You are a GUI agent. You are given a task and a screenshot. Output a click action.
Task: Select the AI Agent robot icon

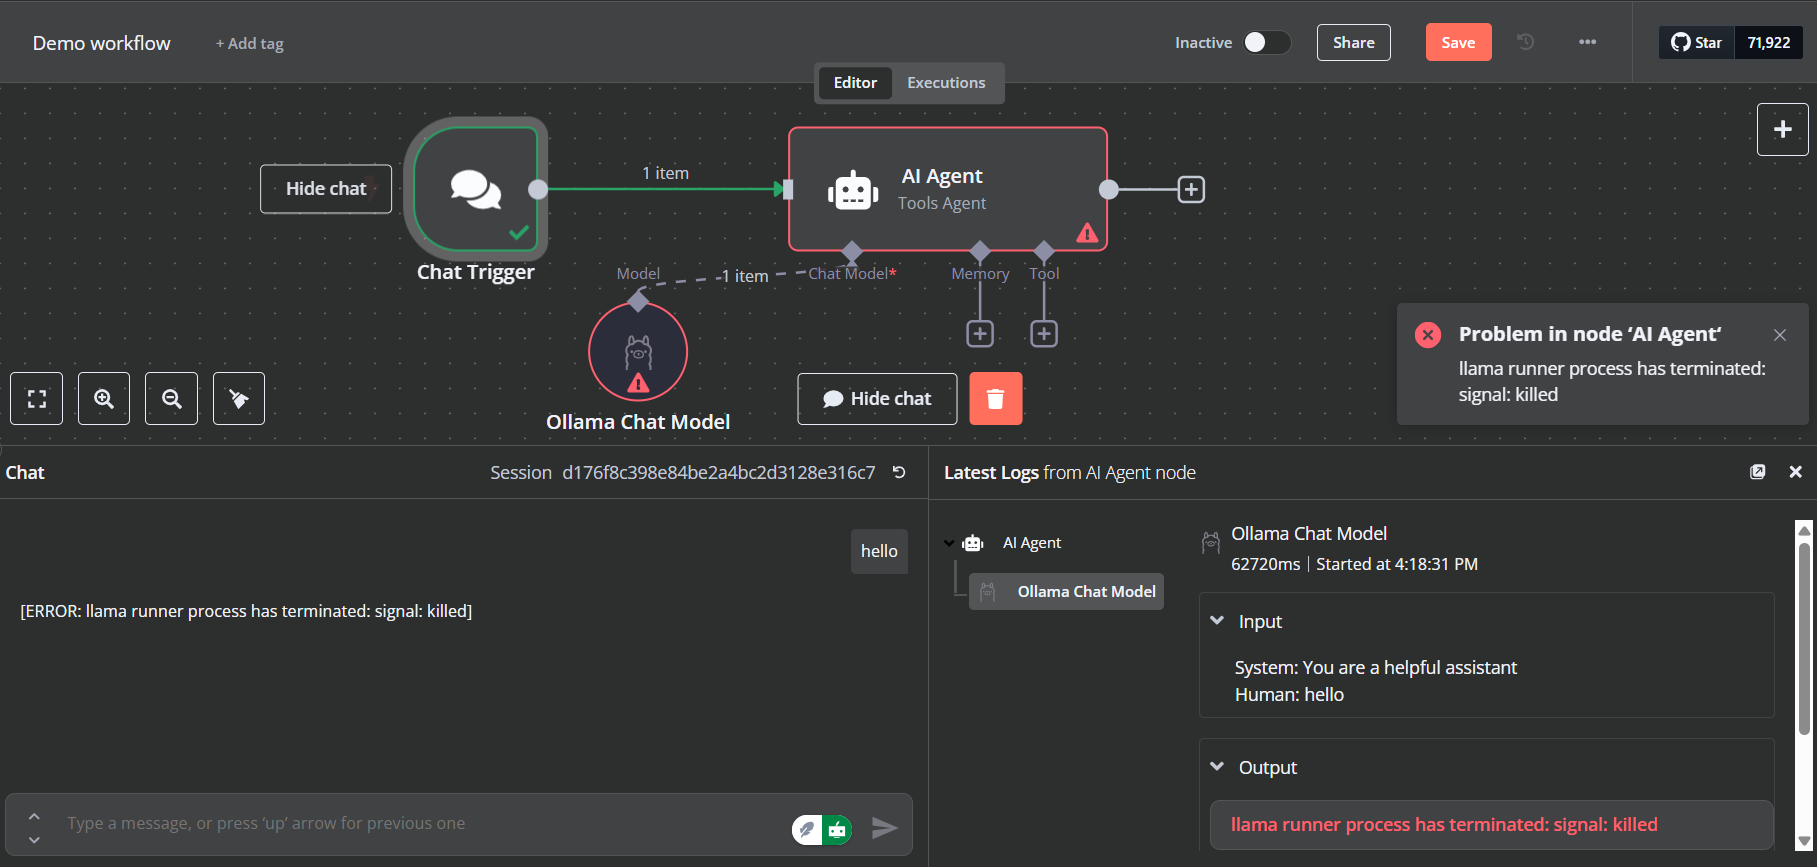pyautogui.click(x=853, y=189)
